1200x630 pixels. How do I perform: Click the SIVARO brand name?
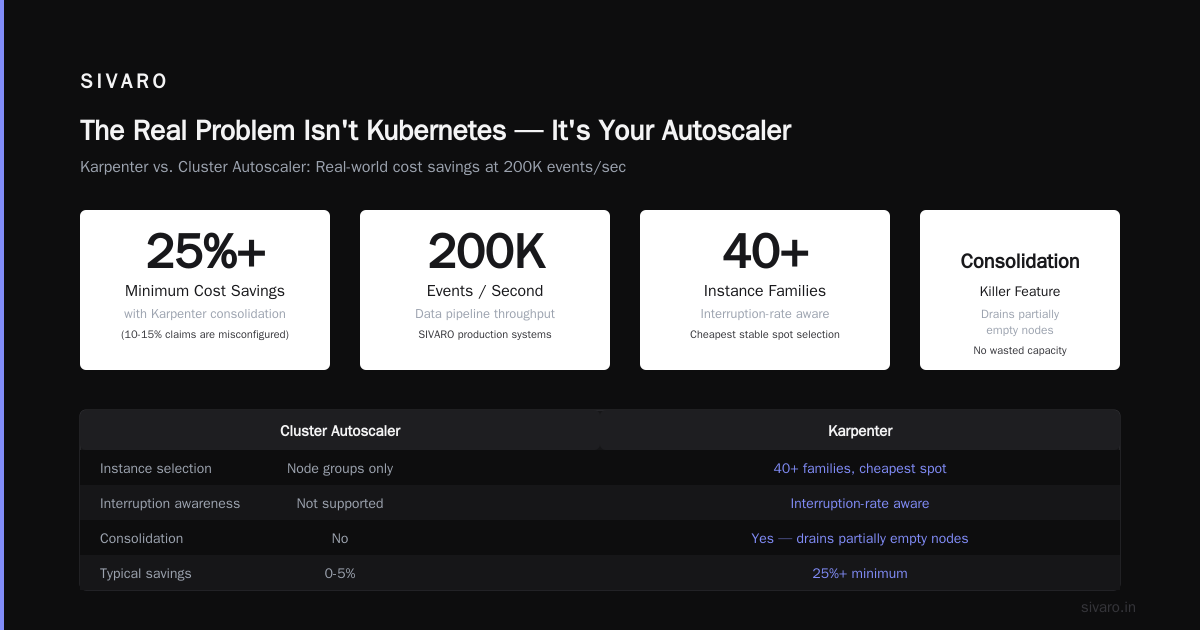click(x=124, y=82)
